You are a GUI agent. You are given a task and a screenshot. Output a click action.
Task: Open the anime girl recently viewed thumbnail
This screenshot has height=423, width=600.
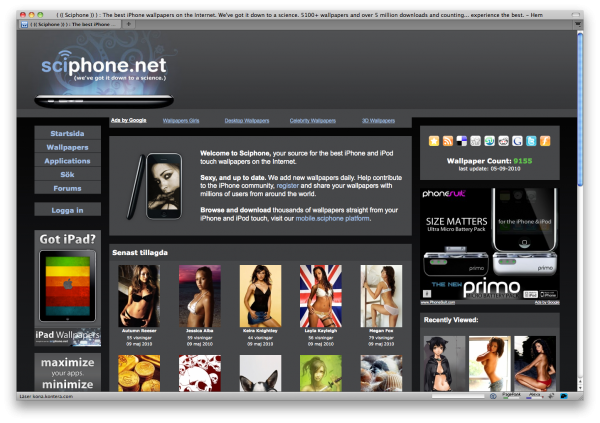(x=445, y=363)
